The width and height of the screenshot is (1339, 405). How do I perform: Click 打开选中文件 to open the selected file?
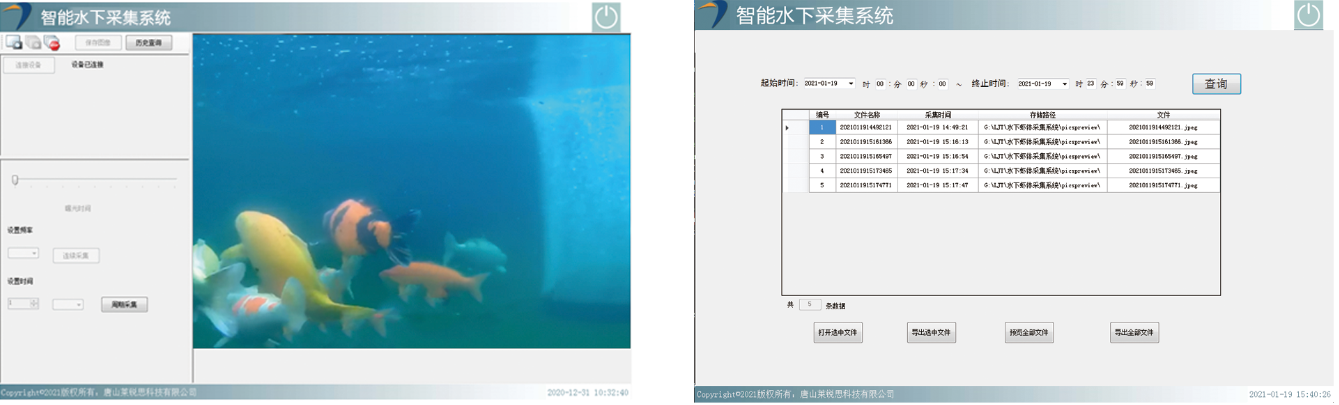pyautogui.click(x=838, y=333)
